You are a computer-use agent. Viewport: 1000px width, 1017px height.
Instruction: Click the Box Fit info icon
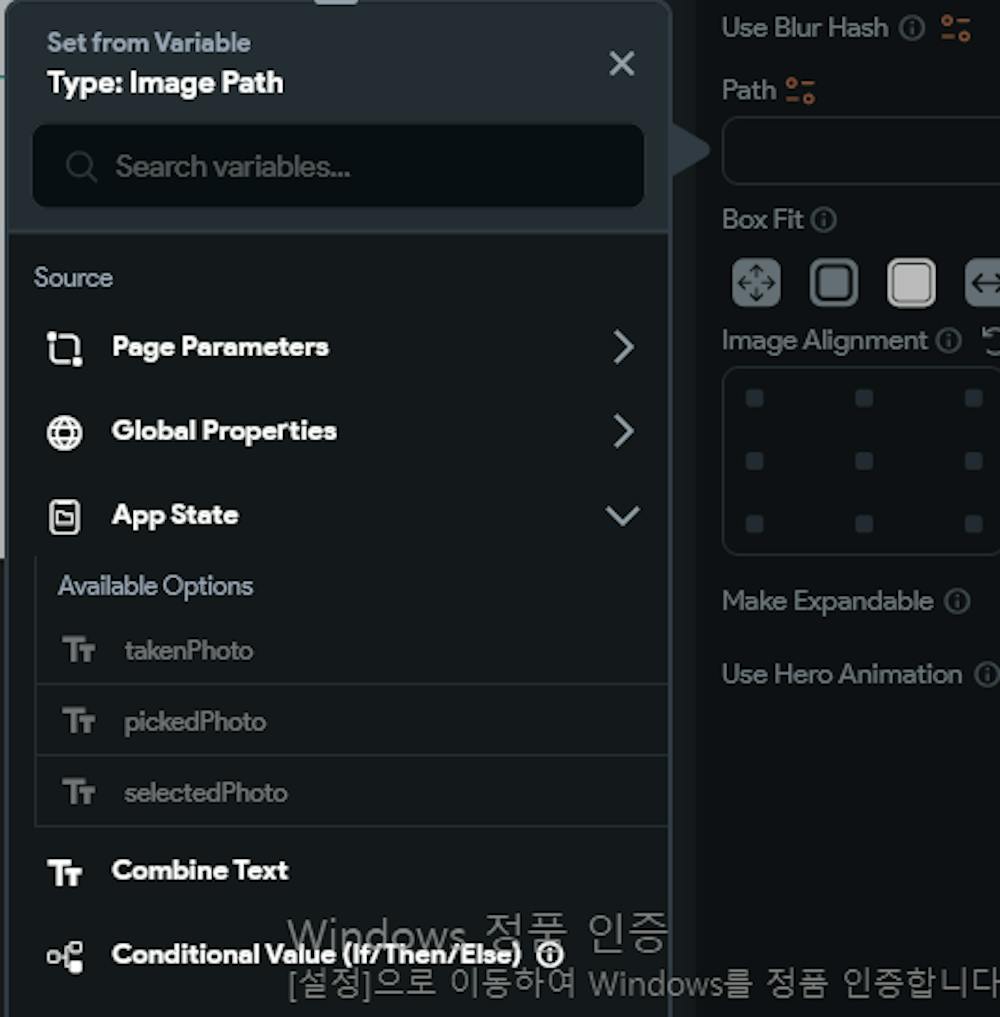[824, 220]
